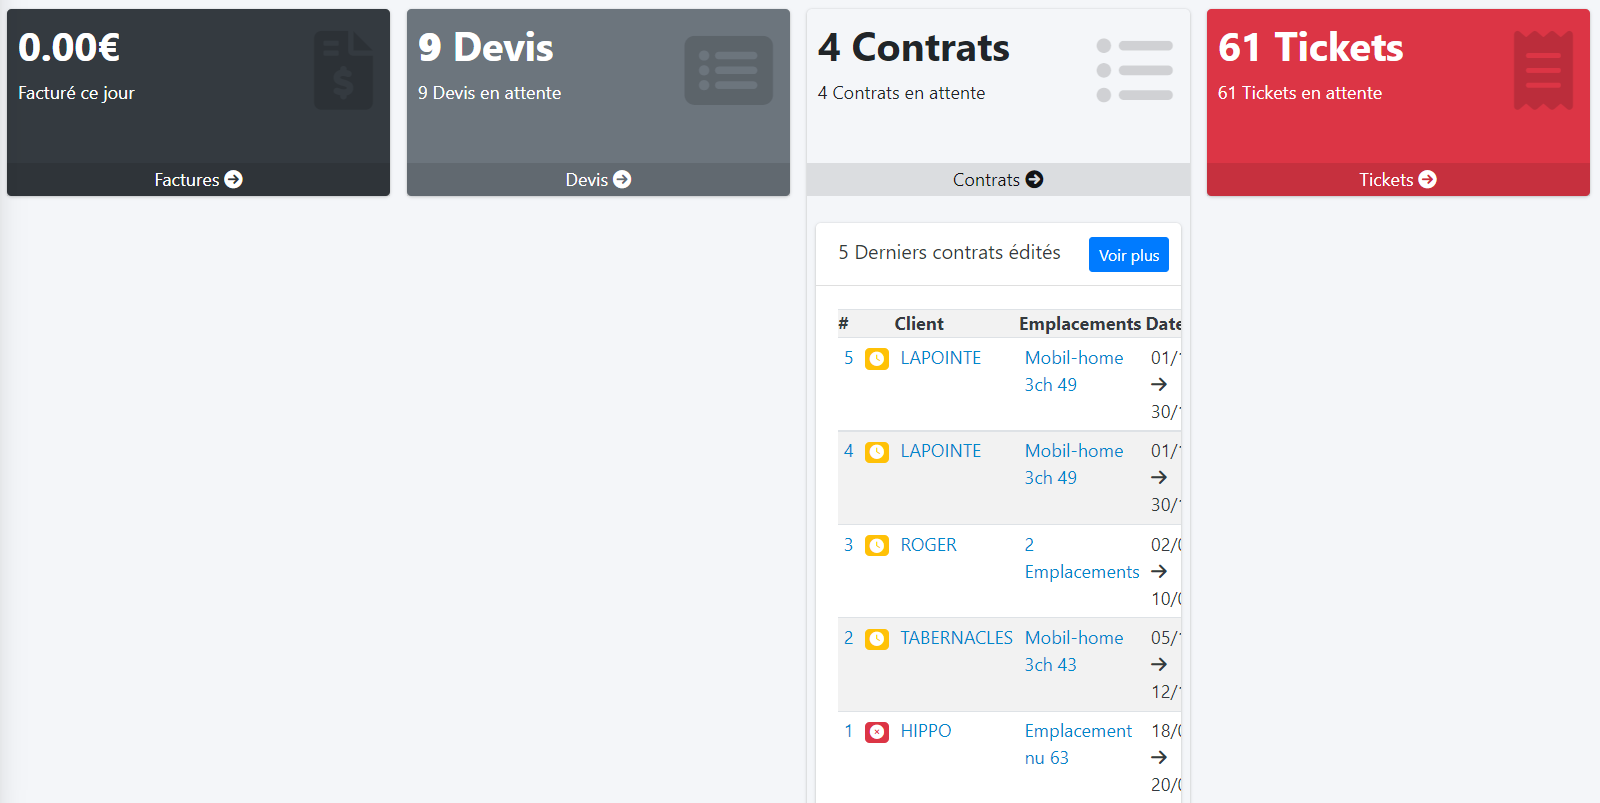Open the Tickets footer link
The width and height of the screenshot is (1600, 803).
point(1398,180)
